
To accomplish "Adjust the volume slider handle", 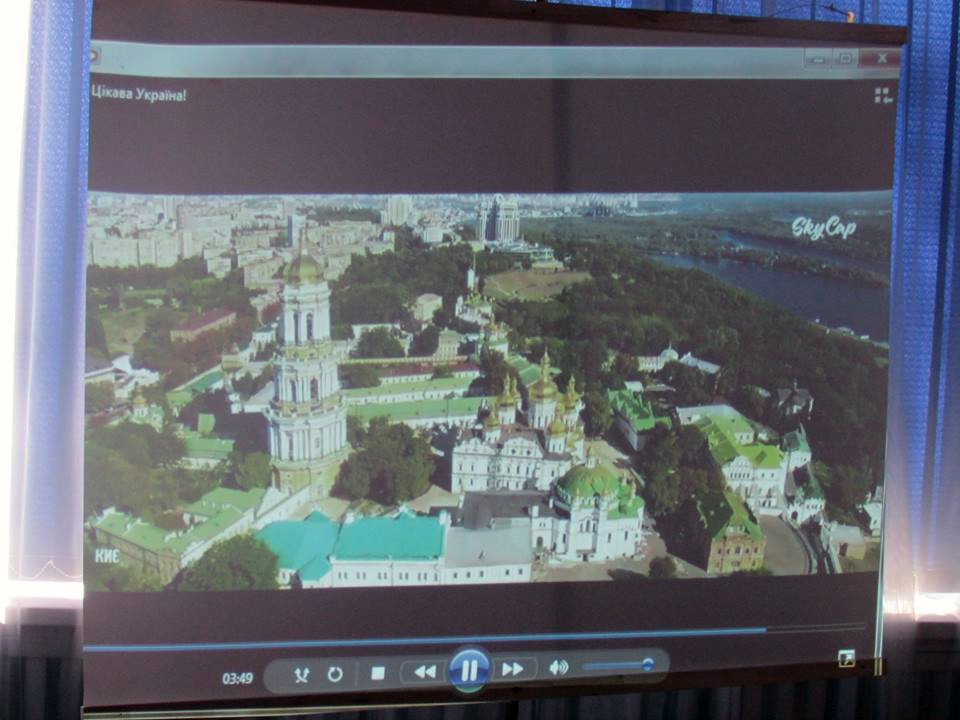I will point(648,664).
